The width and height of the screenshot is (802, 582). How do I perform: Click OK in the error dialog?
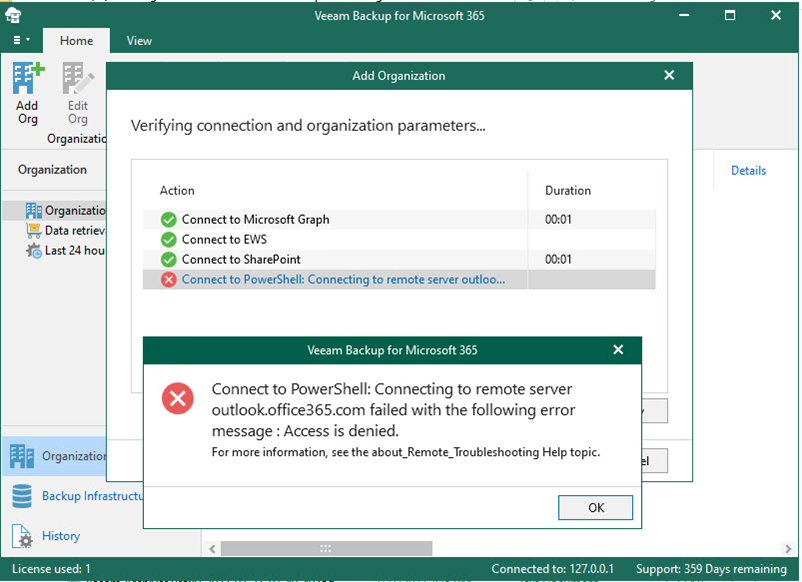point(595,507)
